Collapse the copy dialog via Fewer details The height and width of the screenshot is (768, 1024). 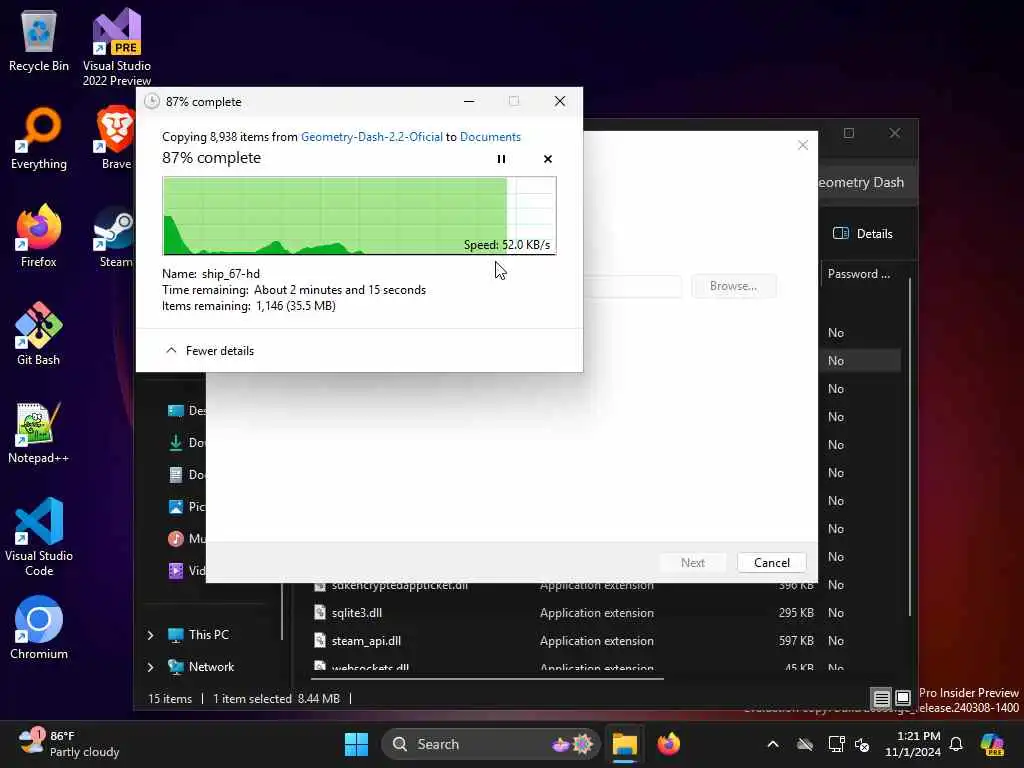tap(210, 351)
